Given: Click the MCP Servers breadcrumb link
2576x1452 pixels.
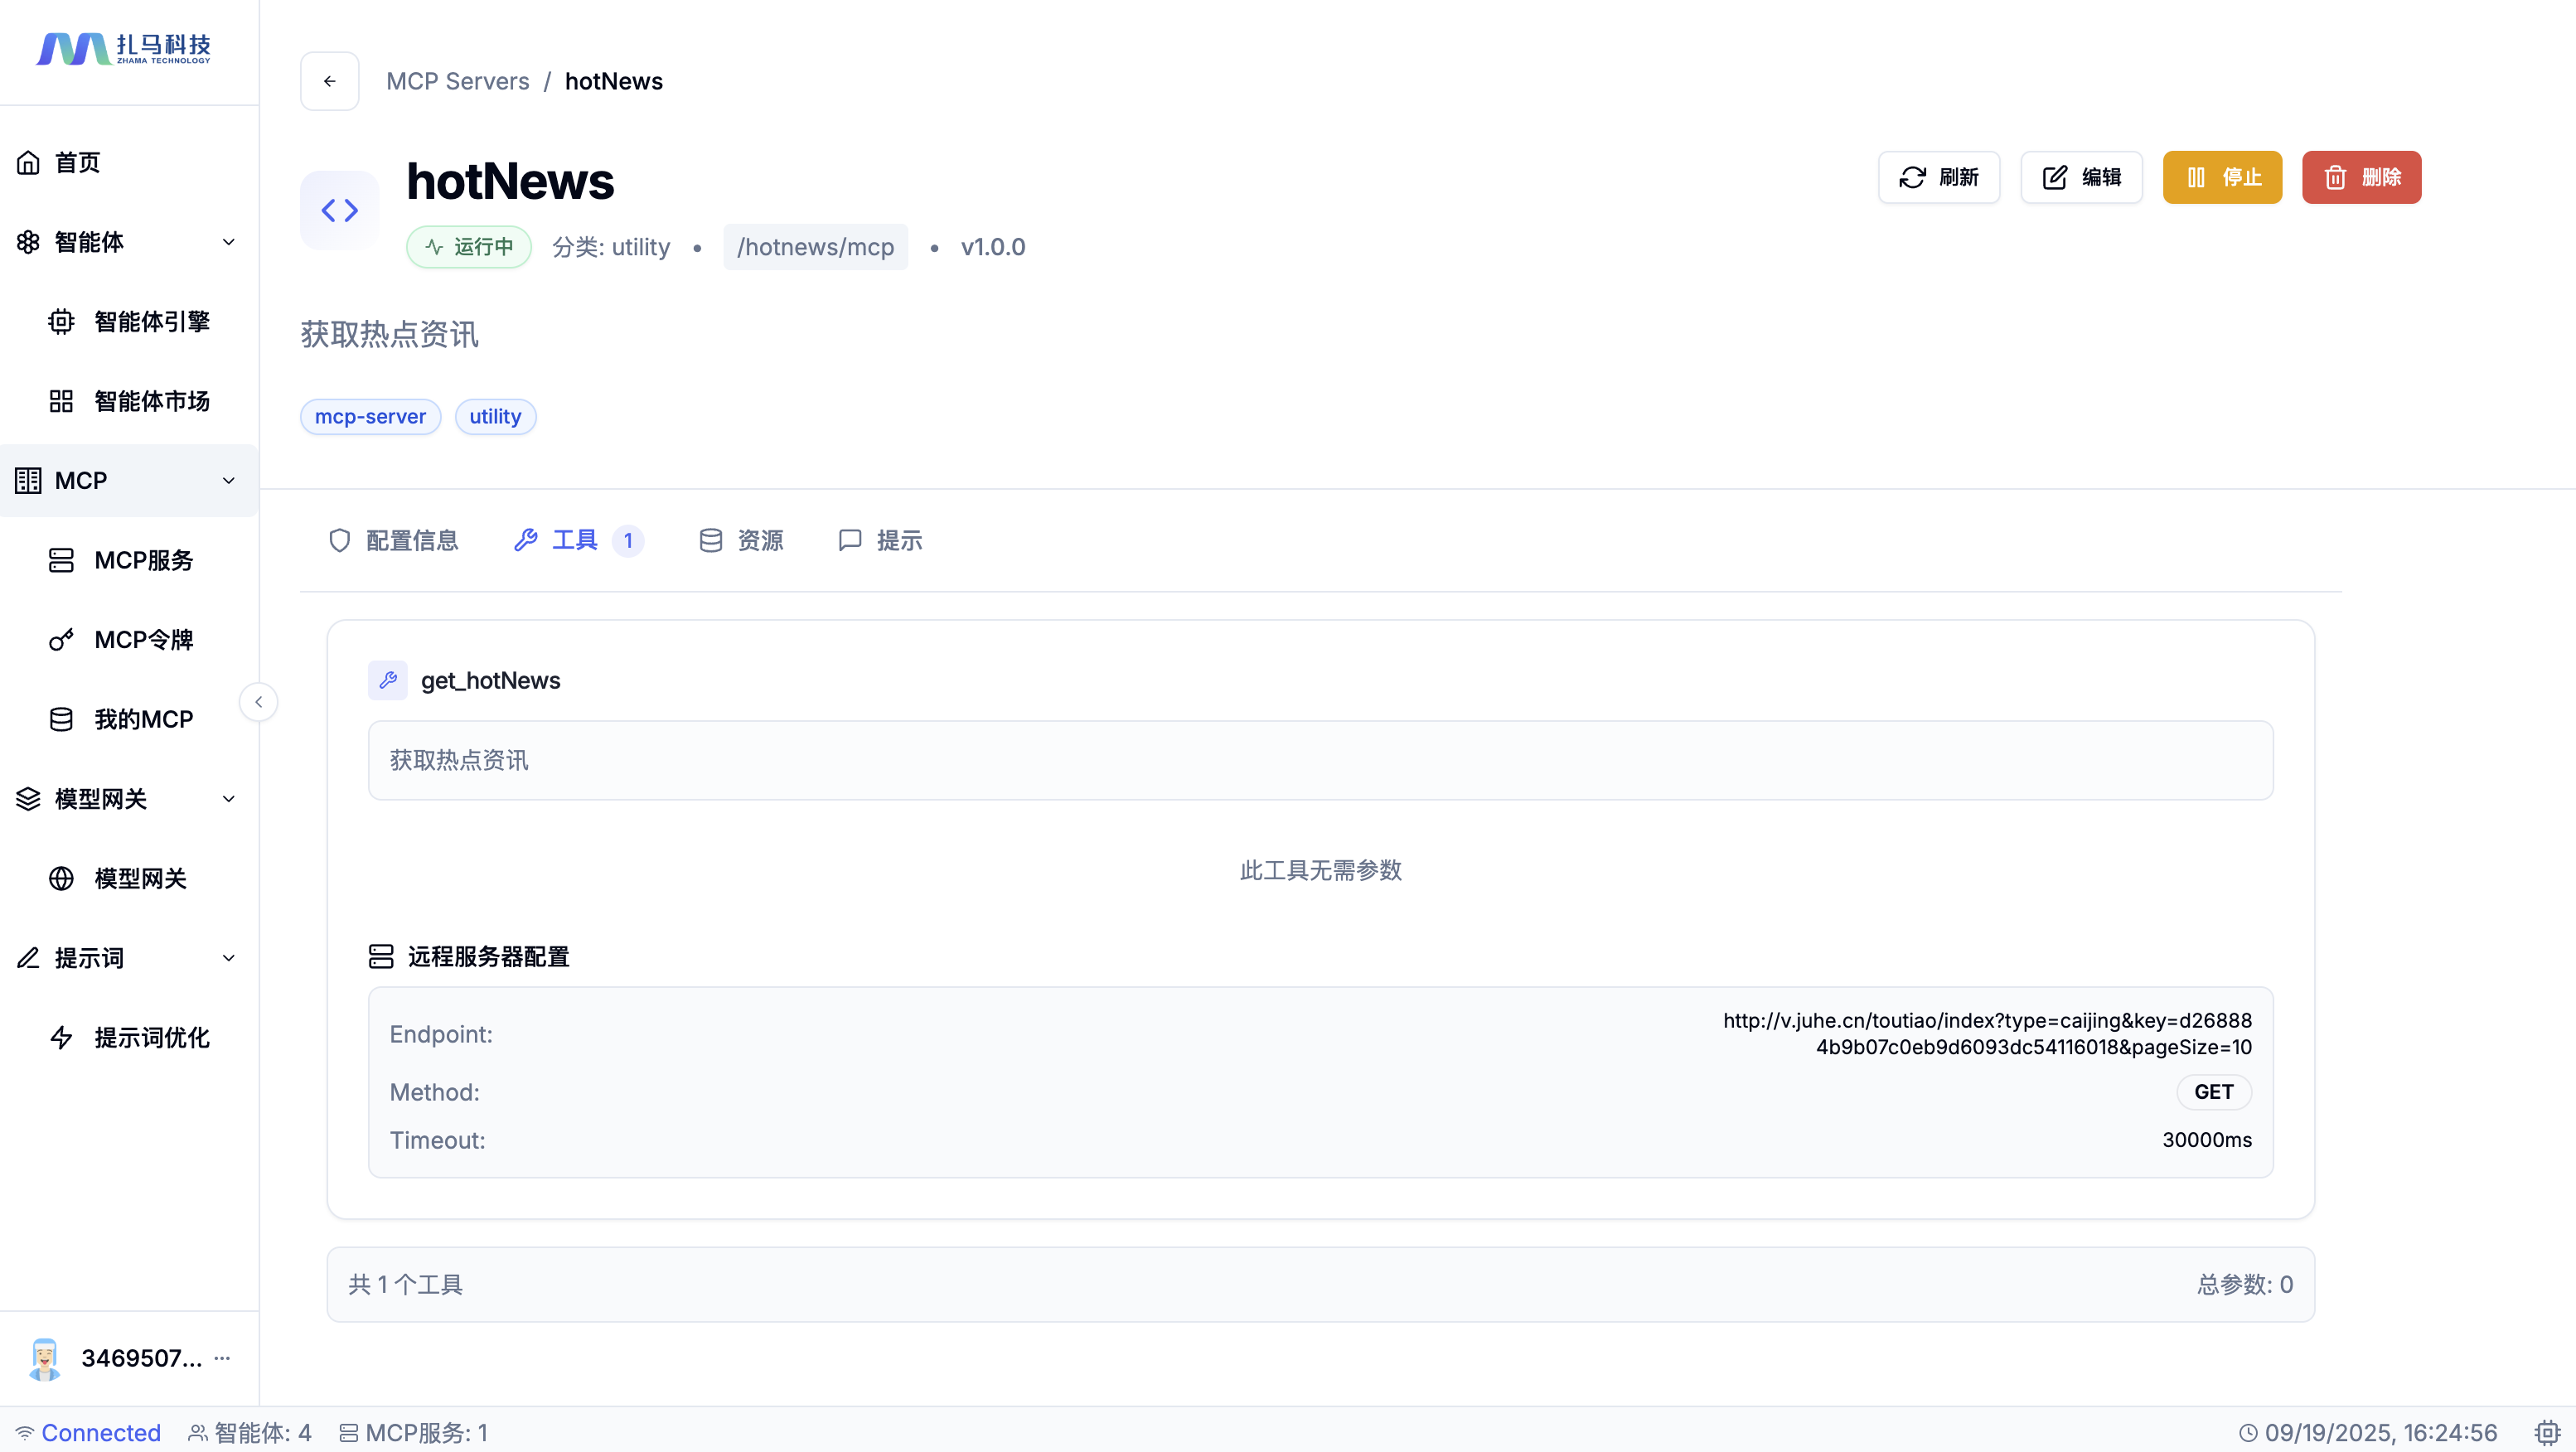Looking at the screenshot, I should click(x=457, y=81).
